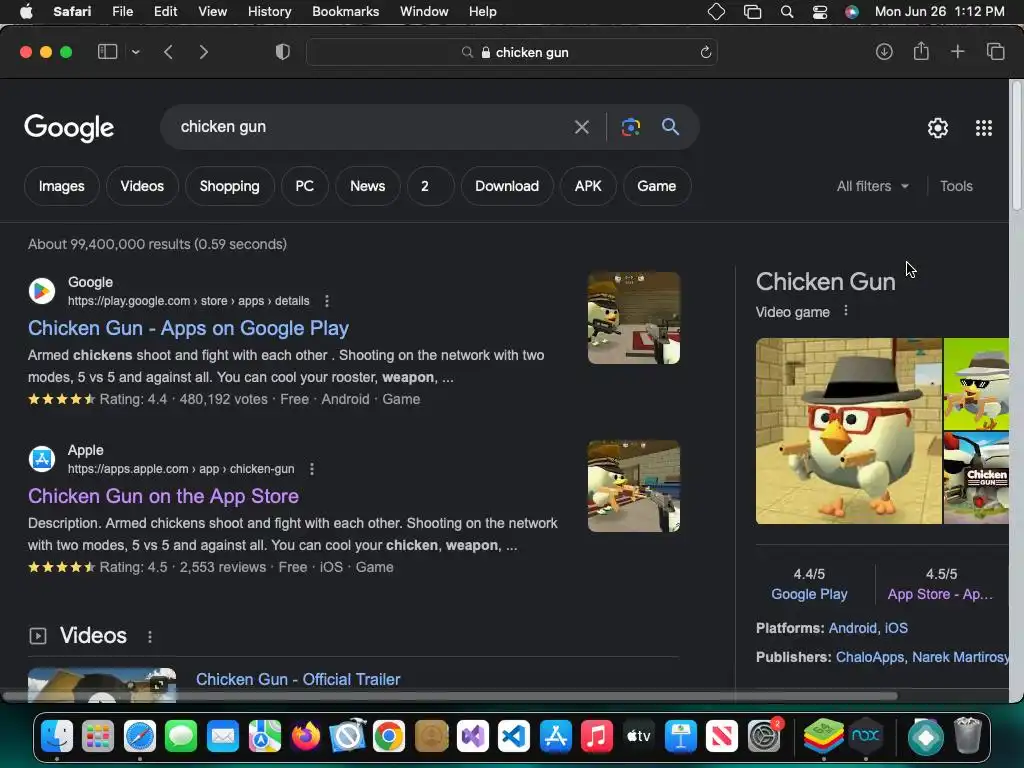Click the Google logo
The height and width of the screenshot is (768, 1024).
[x=69, y=128]
